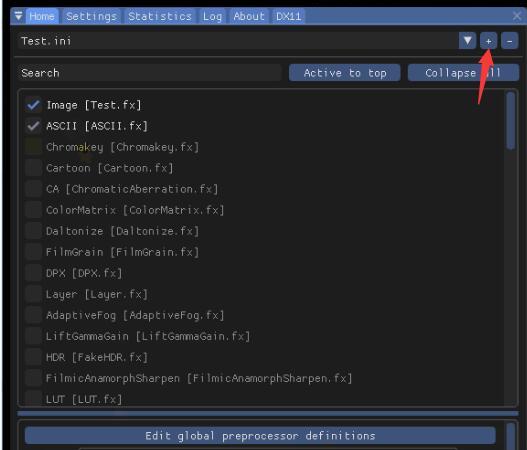Focus the Search effects field
The height and width of the screenshot is (450, 527).
149,73
